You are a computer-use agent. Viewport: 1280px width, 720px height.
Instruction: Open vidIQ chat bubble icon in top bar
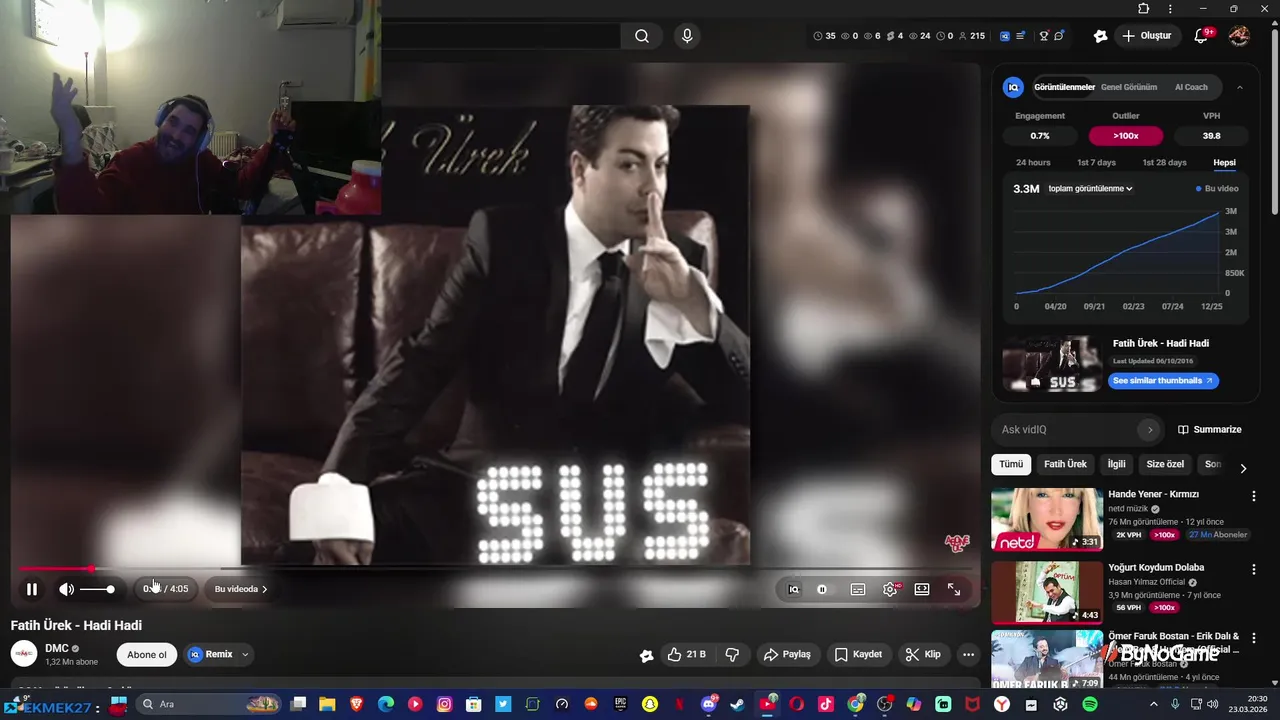(x=1059, y=36)
